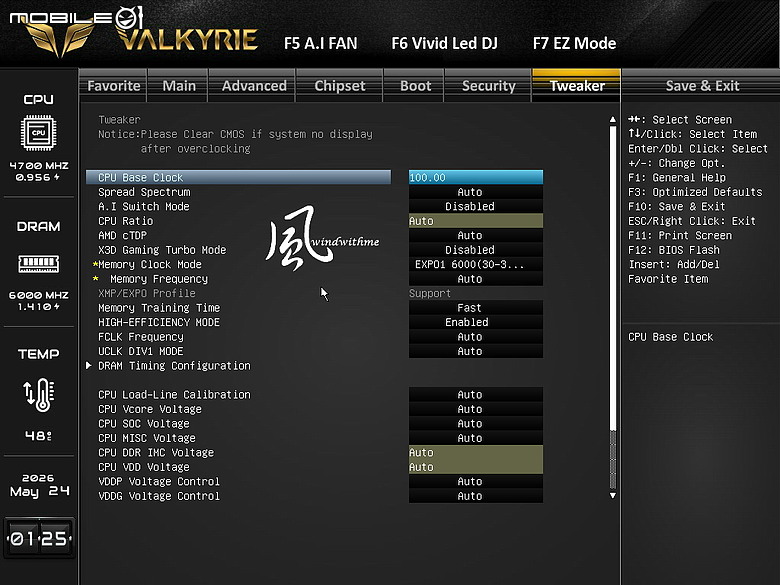The width and height of the screenshot is (780, 585).
Task: Click the Valkyrie winged logo
Action: (x=61, y=39)
